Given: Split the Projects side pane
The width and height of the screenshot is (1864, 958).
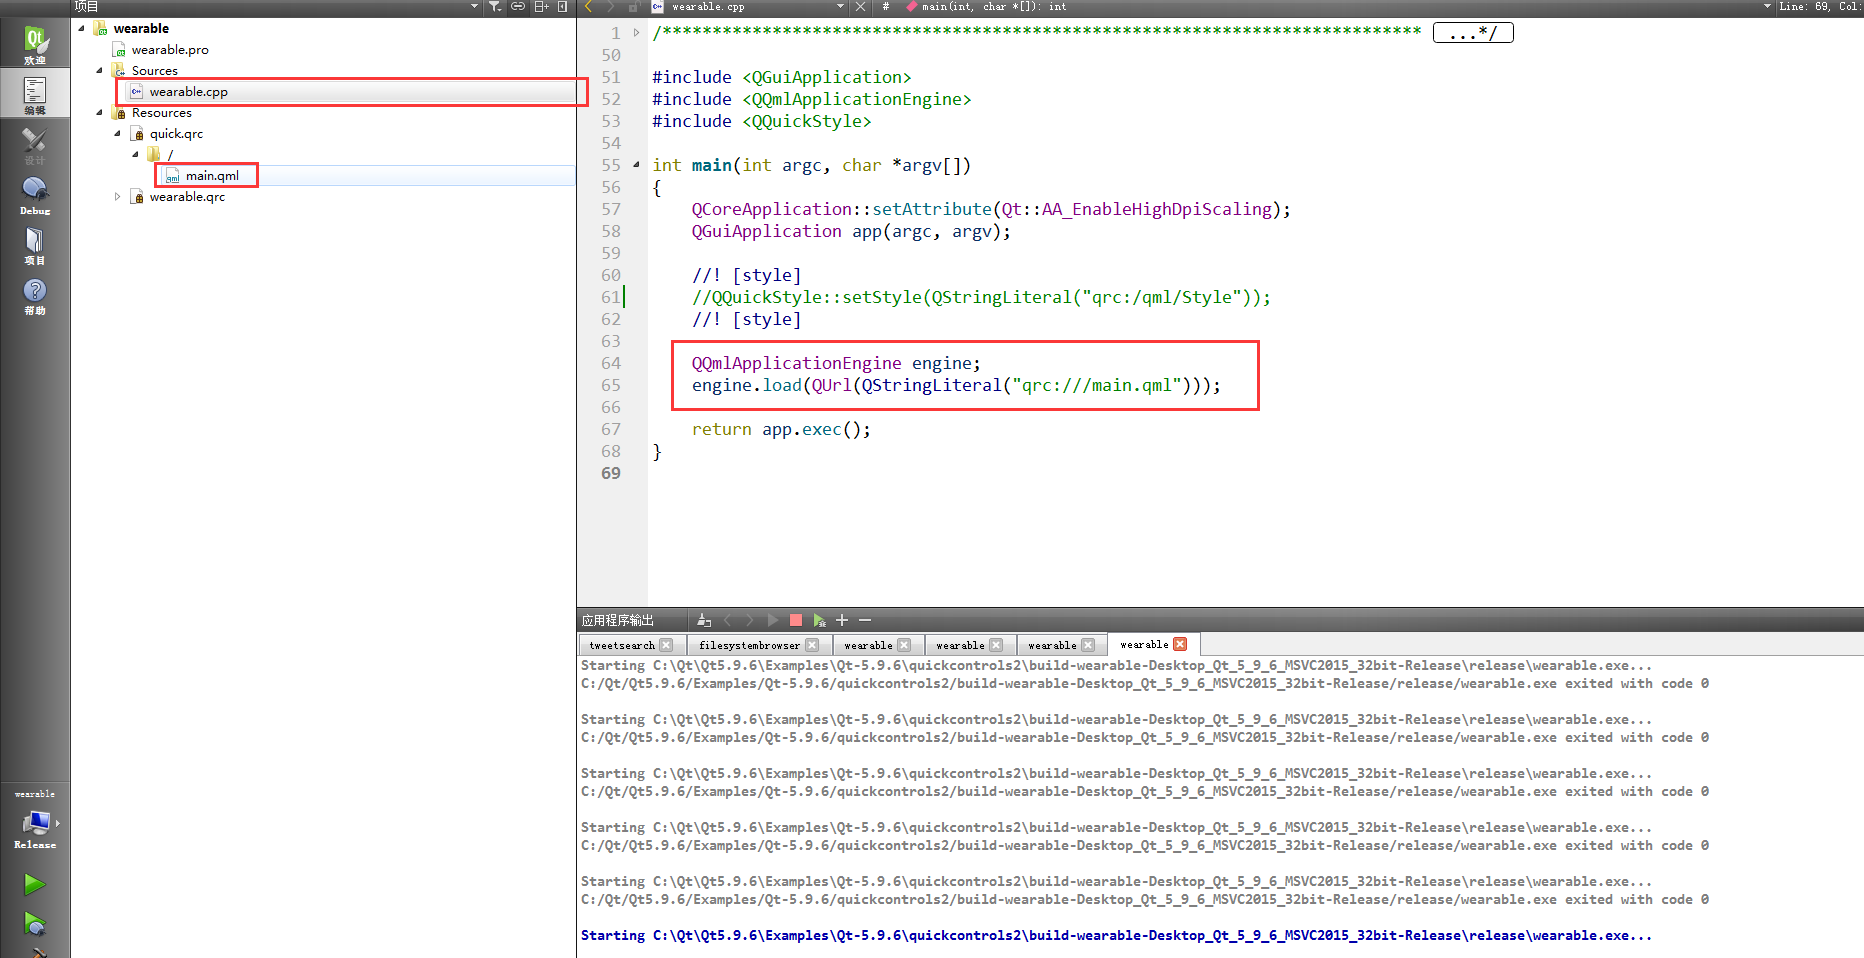Looking at the screenshot, I should (541, 7).
